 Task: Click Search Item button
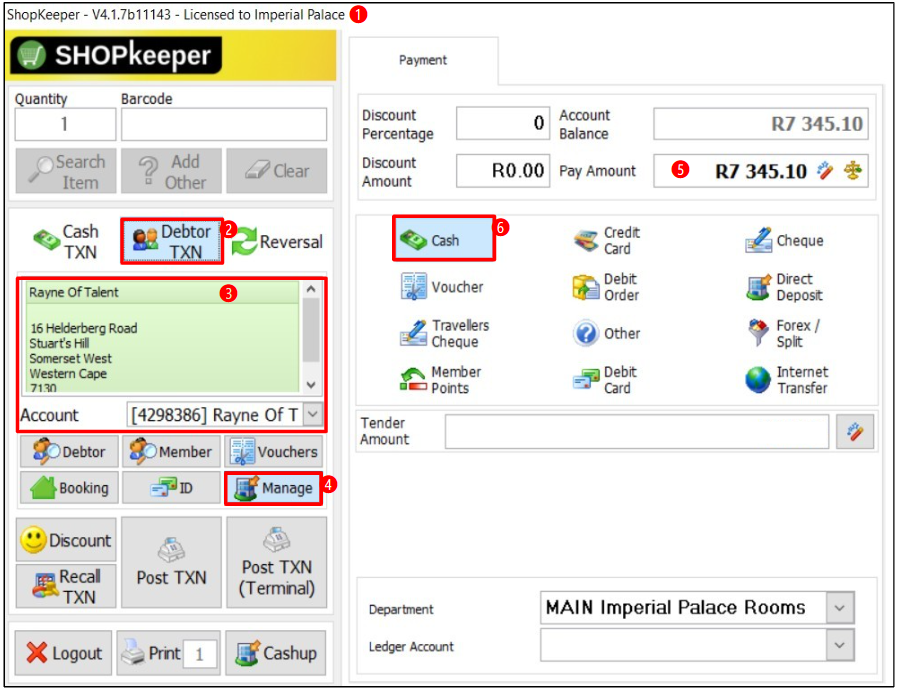pyautogui.click(x=66, y=171)
